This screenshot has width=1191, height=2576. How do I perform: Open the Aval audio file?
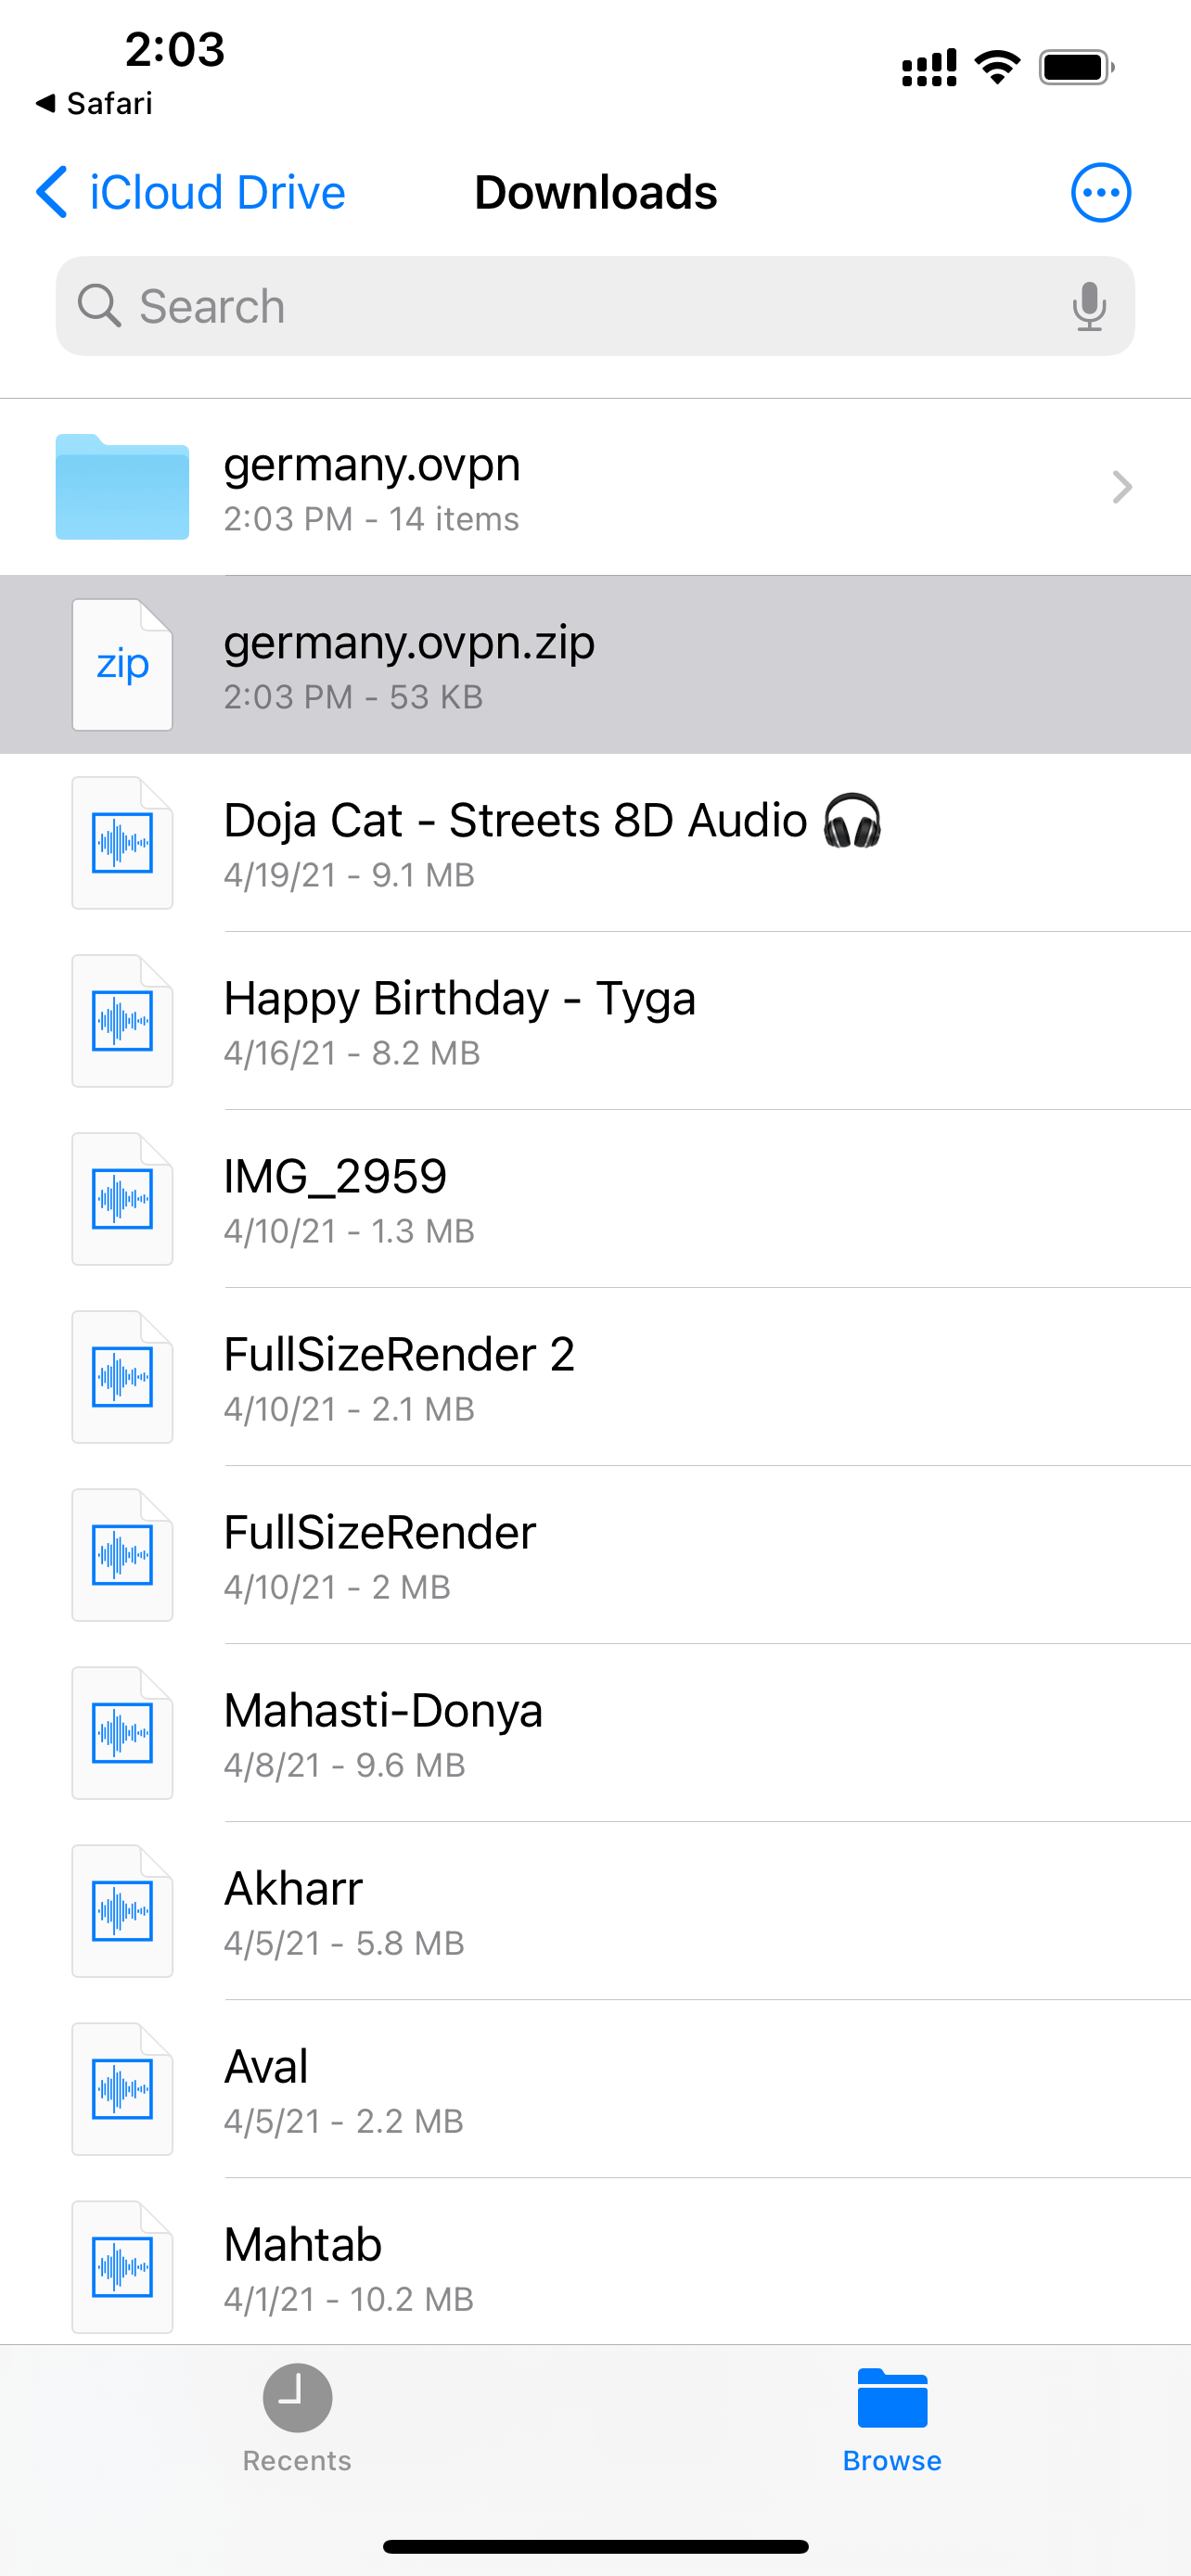[266, 2089]
